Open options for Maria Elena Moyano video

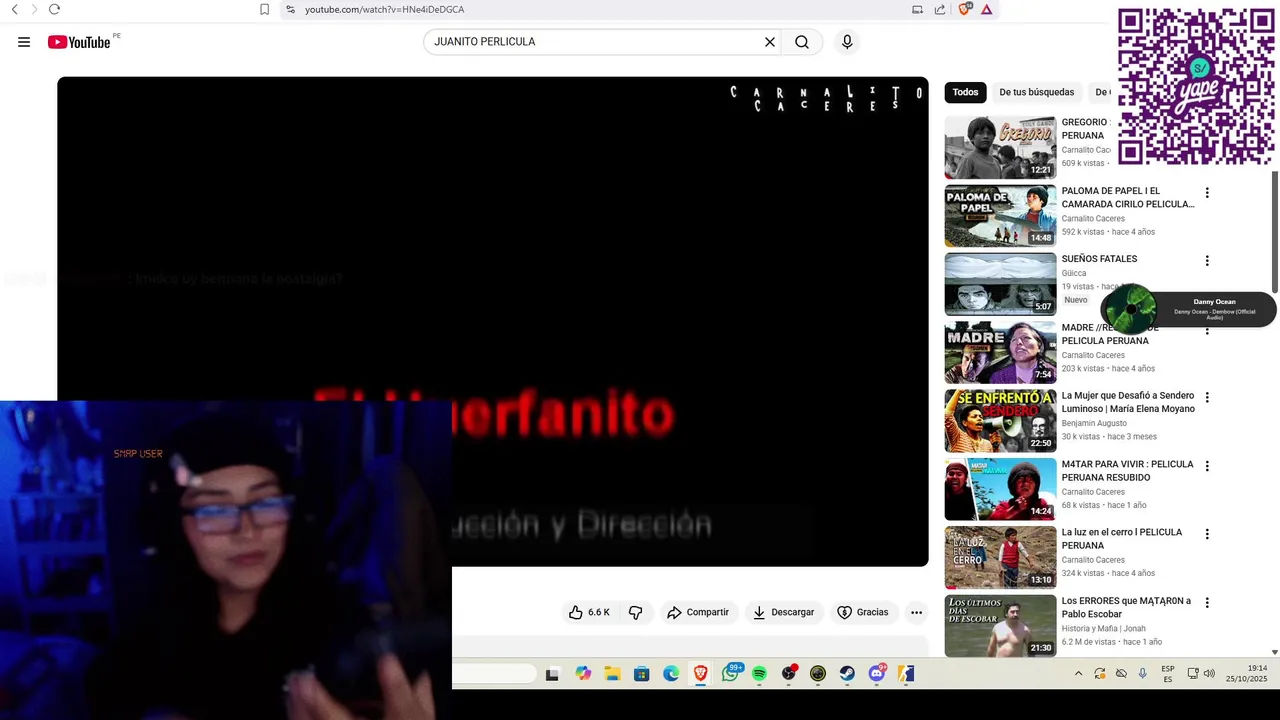click(x=1207, y=397)
